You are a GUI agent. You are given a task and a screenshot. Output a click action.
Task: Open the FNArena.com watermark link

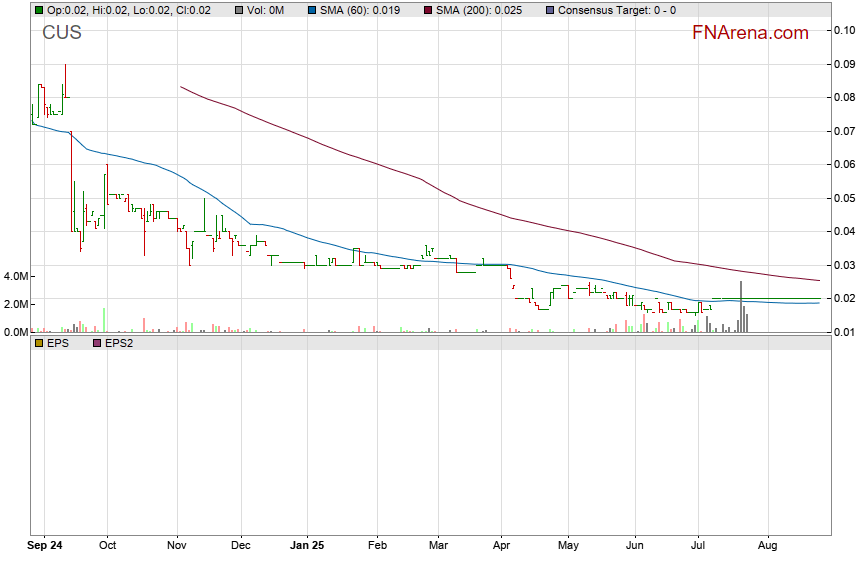[x=750, y=33]
